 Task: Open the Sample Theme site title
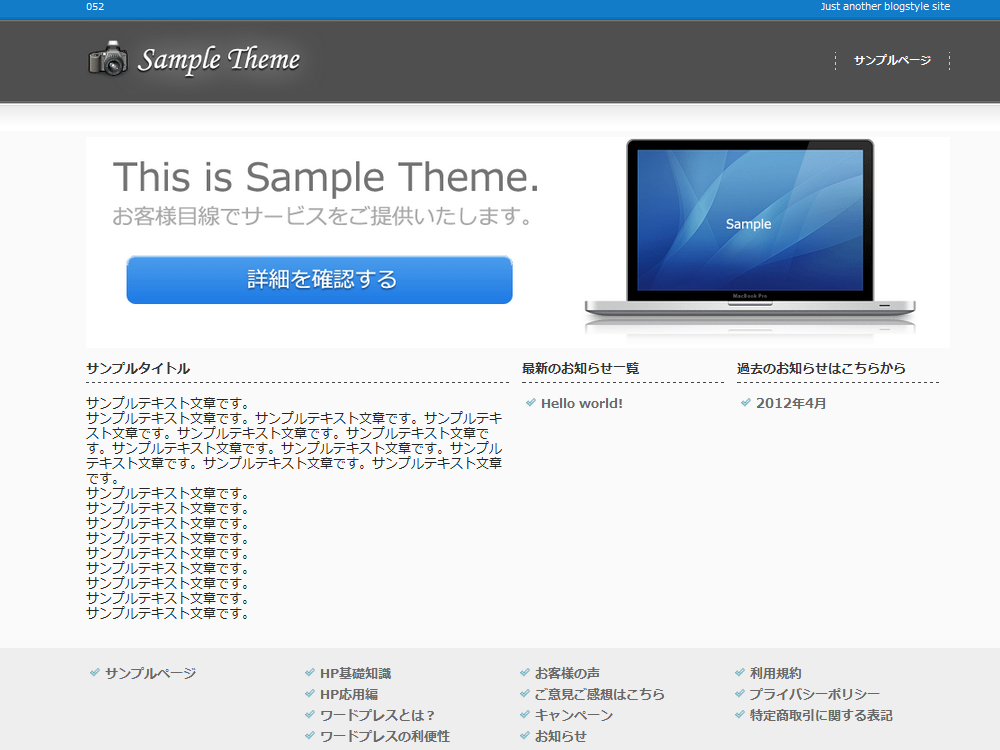219,59
